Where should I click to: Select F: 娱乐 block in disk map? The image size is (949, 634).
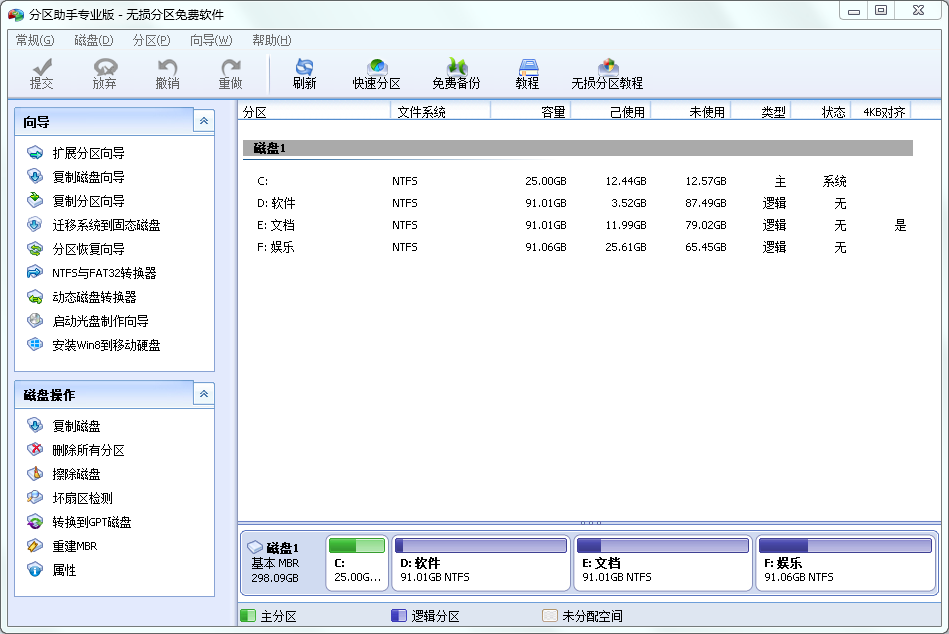[846, 563]
